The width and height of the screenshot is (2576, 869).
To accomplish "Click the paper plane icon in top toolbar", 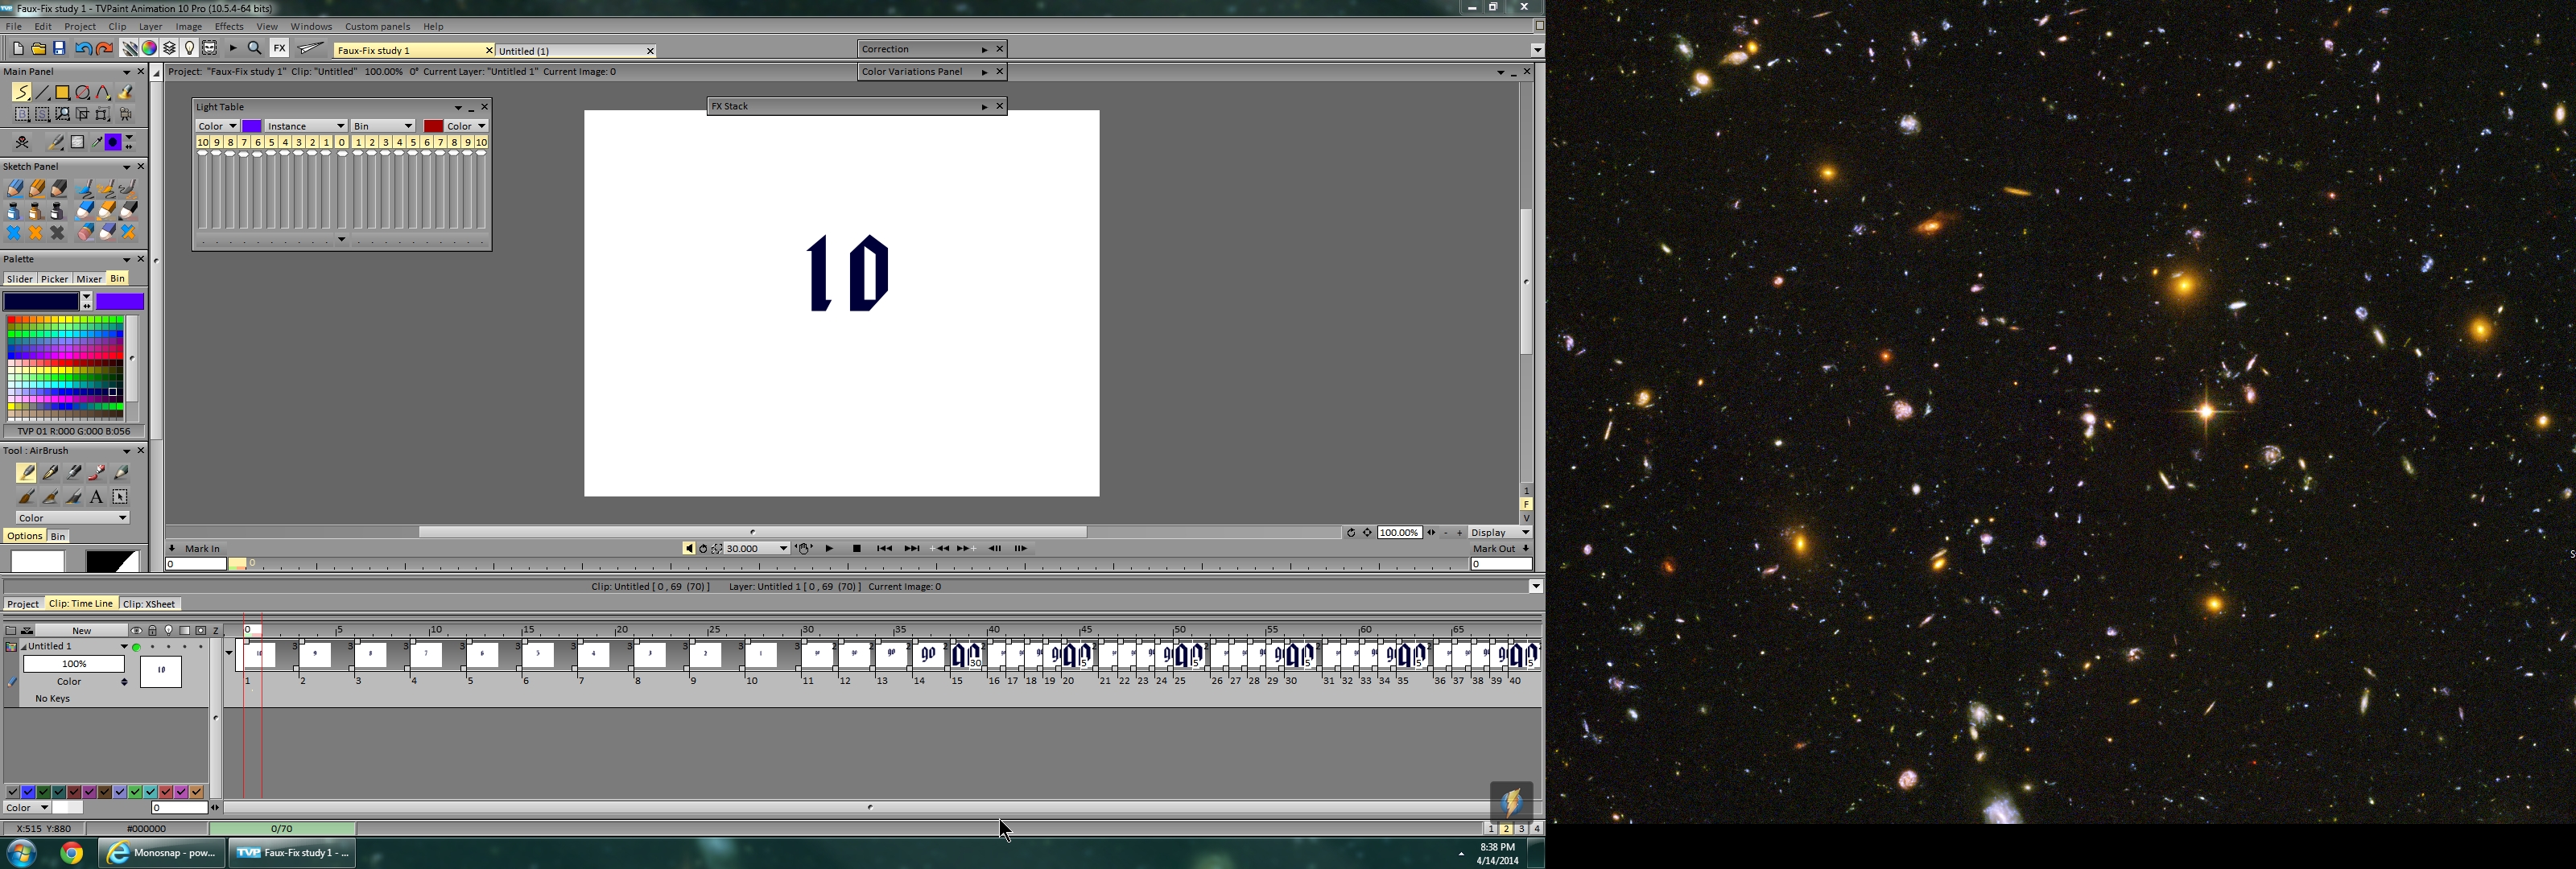I will (311, 49).
